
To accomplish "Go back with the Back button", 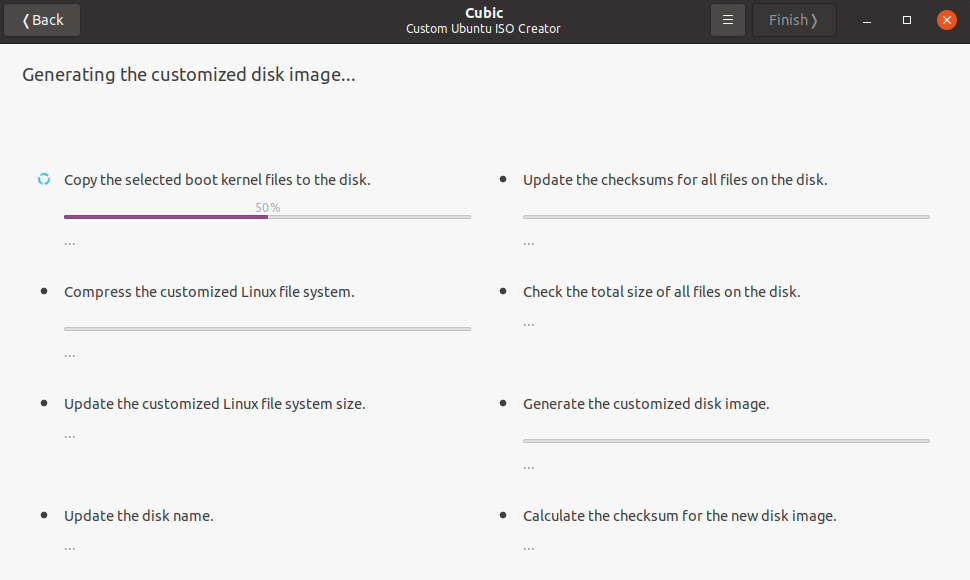I will point(42,20).
